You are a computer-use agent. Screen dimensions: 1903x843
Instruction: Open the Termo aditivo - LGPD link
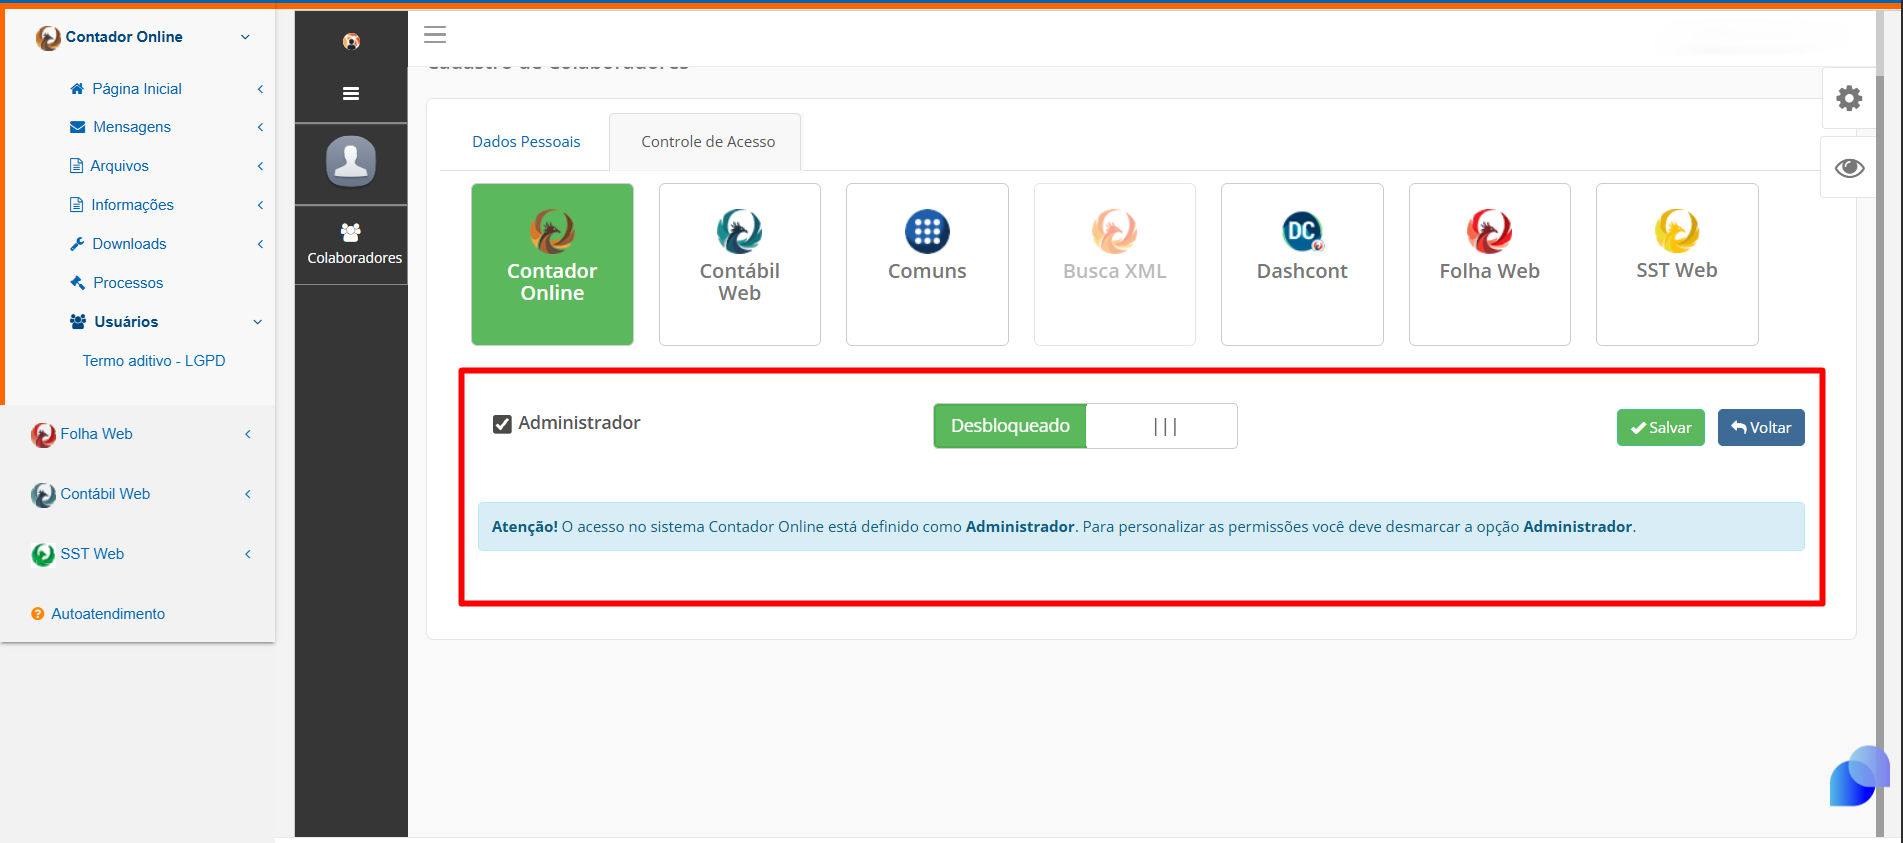coord(154,361)
